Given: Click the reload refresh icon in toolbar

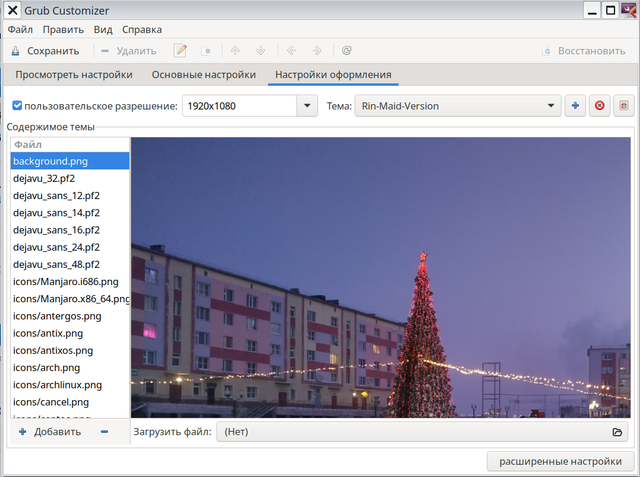Looking at the screenshot, I should pyautogui.click(x=347, y=51).
